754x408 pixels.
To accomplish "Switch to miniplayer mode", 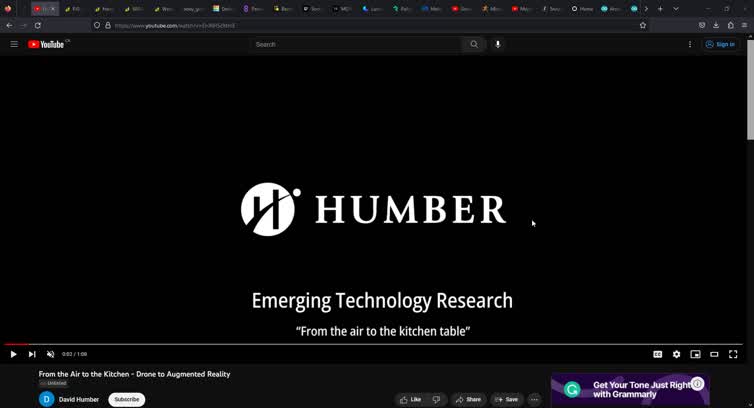I will click(695, 354).
